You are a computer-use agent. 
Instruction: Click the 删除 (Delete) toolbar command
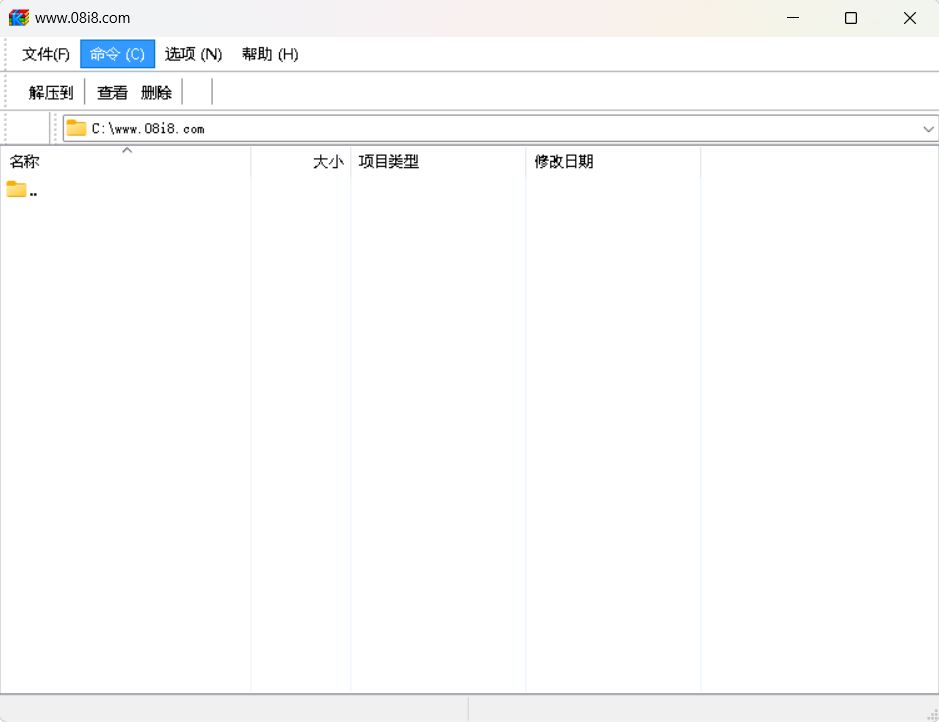(156, 92)
